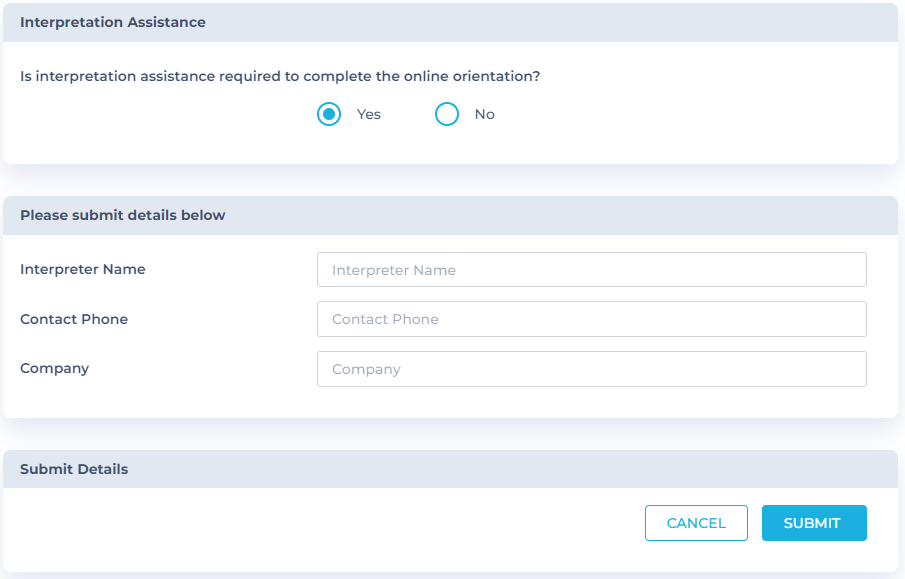Image resolution: width=905 pixels, height=579 pixels.
Task: Select the No radio button
Action: [x=447, y=114]
